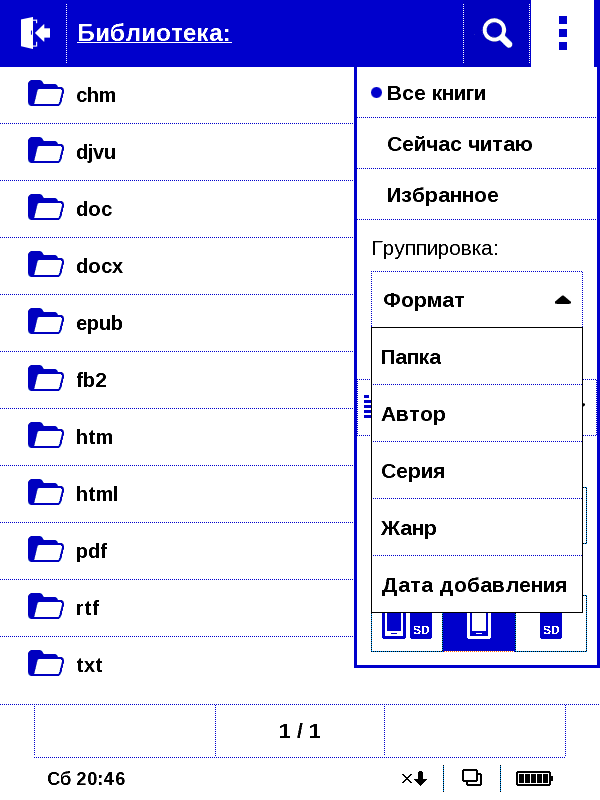This screenshot has height=800, width=600.
Task: Tap the exit library back icon
Action: [x=35, y=33]
